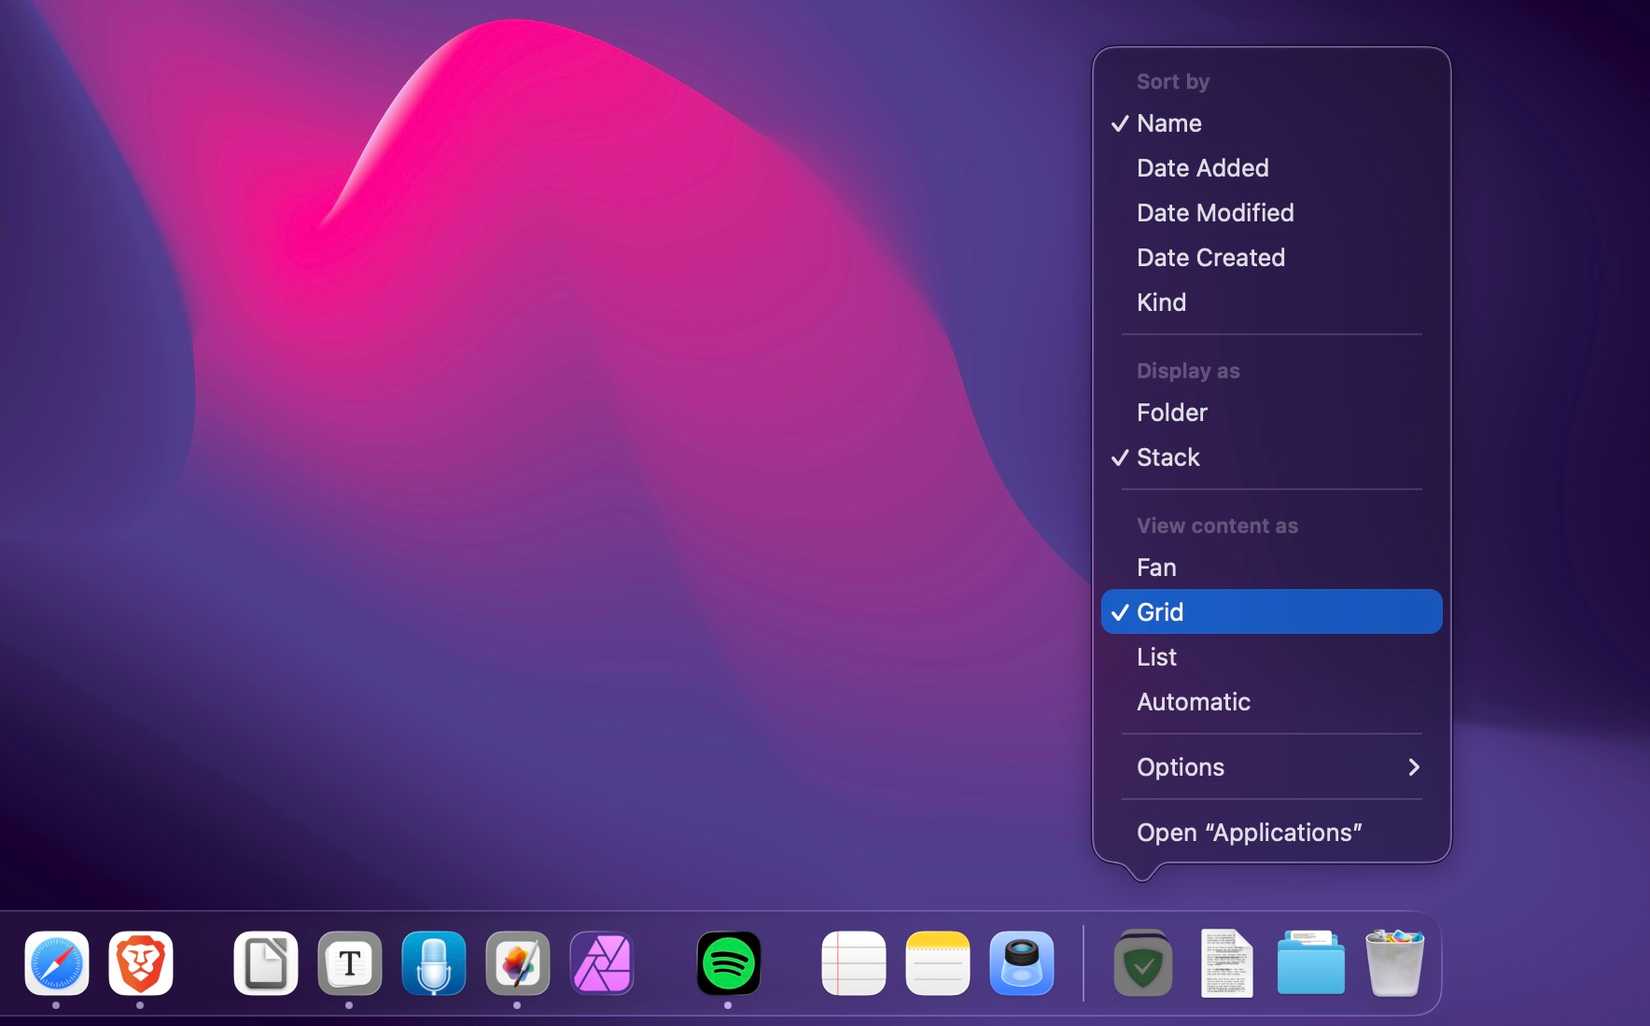
Task: Sort by Date Modified
Action: [1215, 213]
